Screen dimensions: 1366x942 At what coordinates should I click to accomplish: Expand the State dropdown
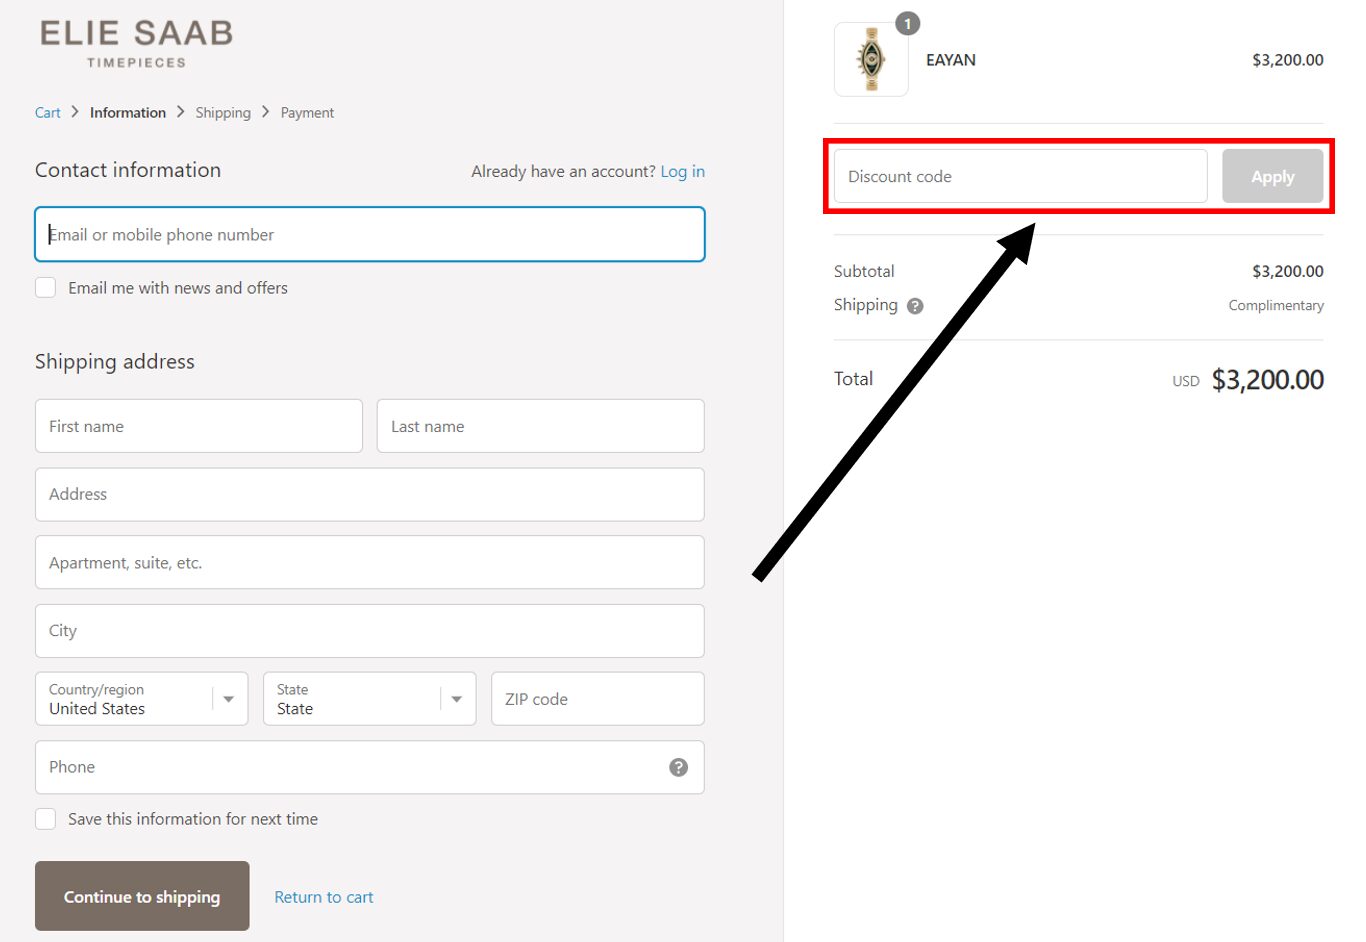[x=369, y=699]
